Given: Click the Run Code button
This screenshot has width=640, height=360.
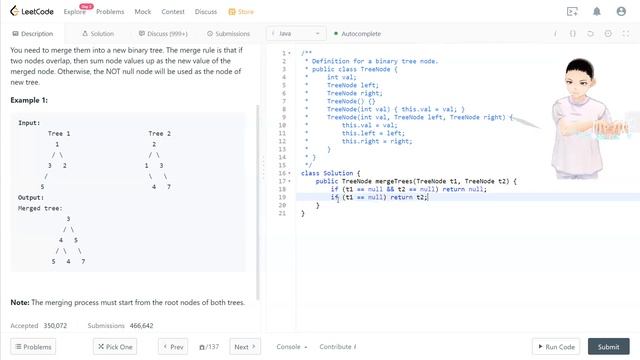Looking at the screenshot, I should [x=556, y=347].
